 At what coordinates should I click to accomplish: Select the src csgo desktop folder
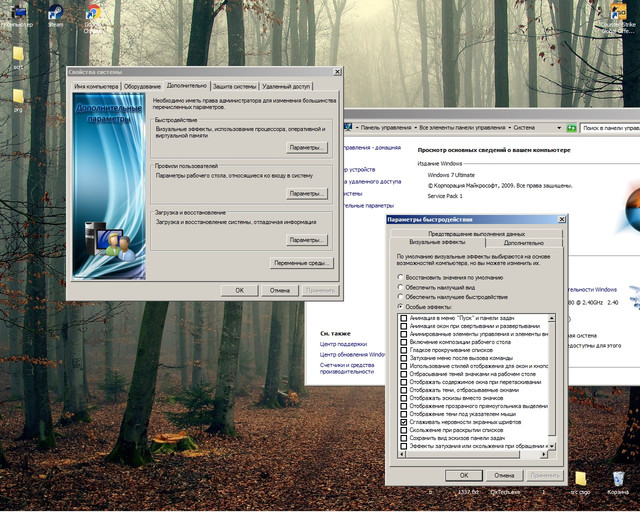pyautogui.click(x=580, y=483)
